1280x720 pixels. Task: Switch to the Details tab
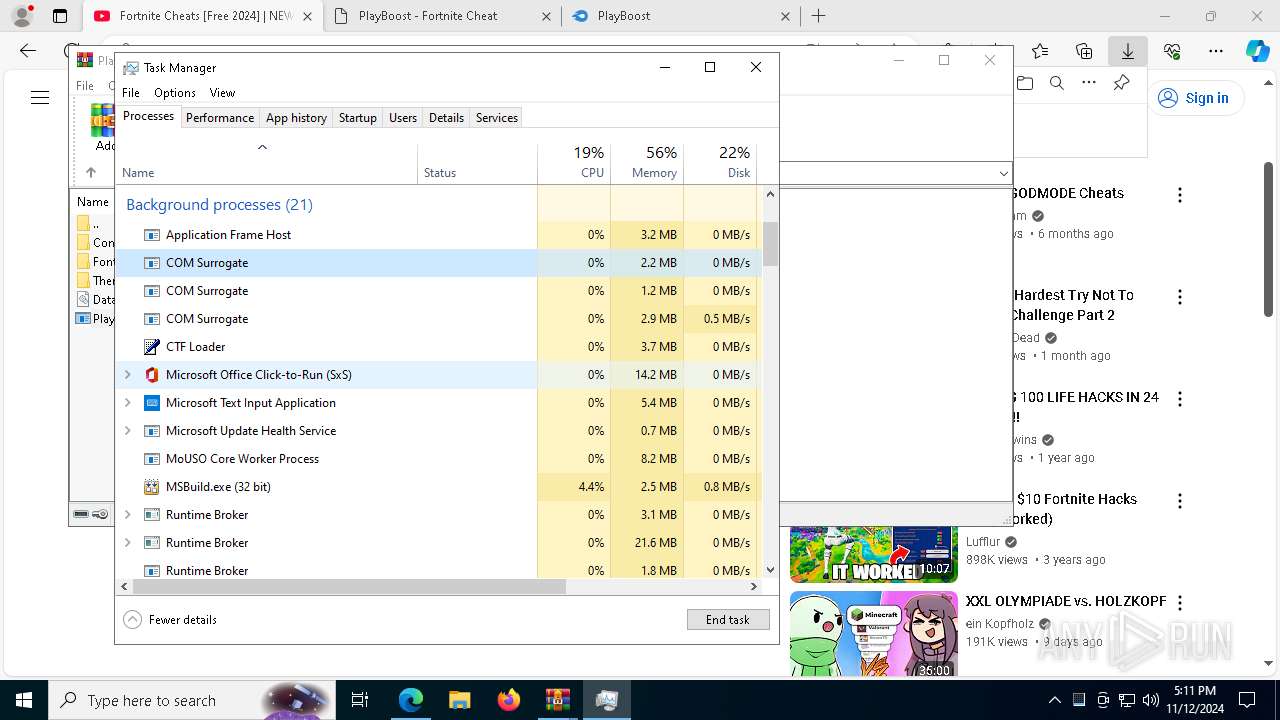(x=446, y=117)
